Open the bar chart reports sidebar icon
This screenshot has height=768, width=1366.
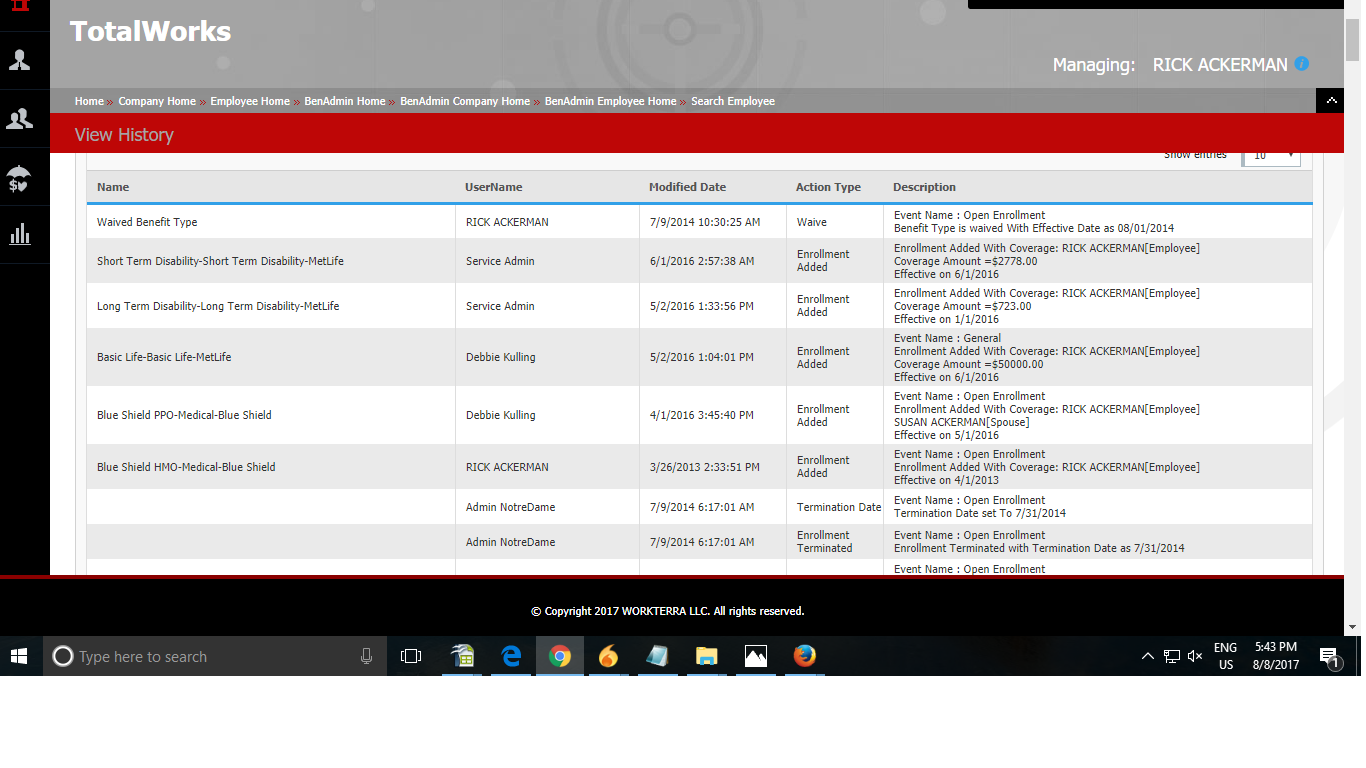coord(20,235)
